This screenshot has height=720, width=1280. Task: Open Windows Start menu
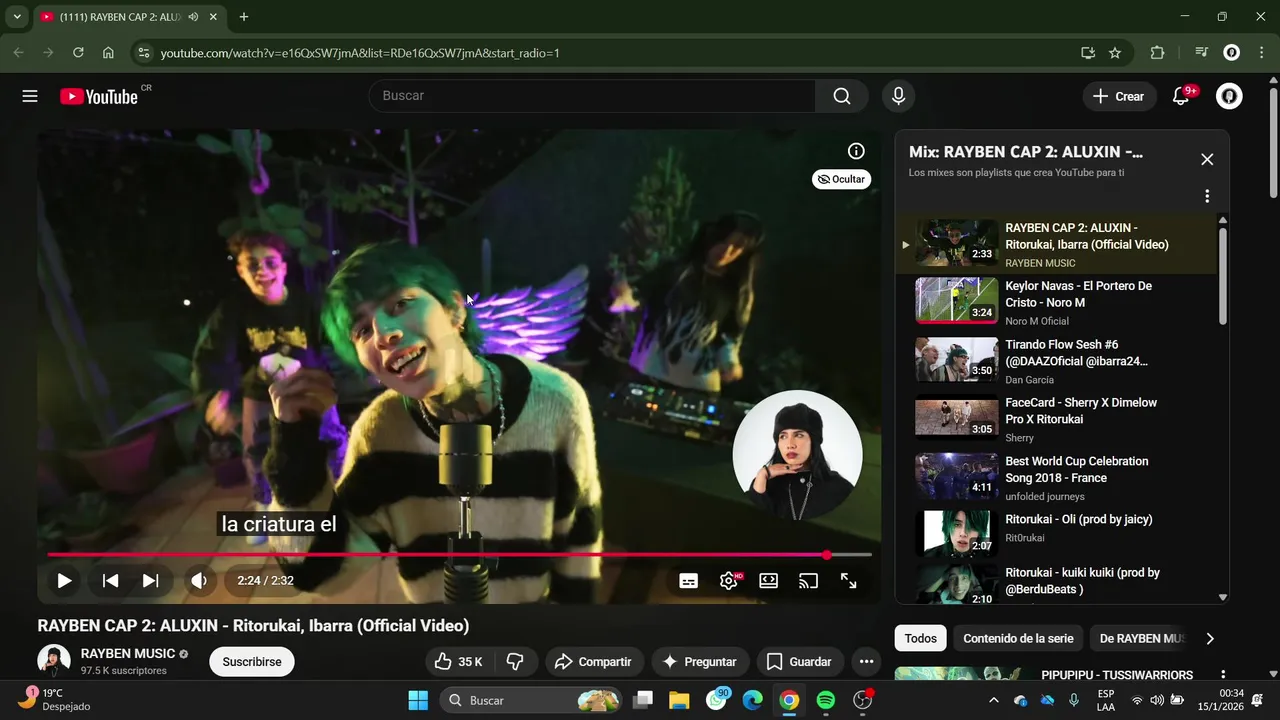418,700
